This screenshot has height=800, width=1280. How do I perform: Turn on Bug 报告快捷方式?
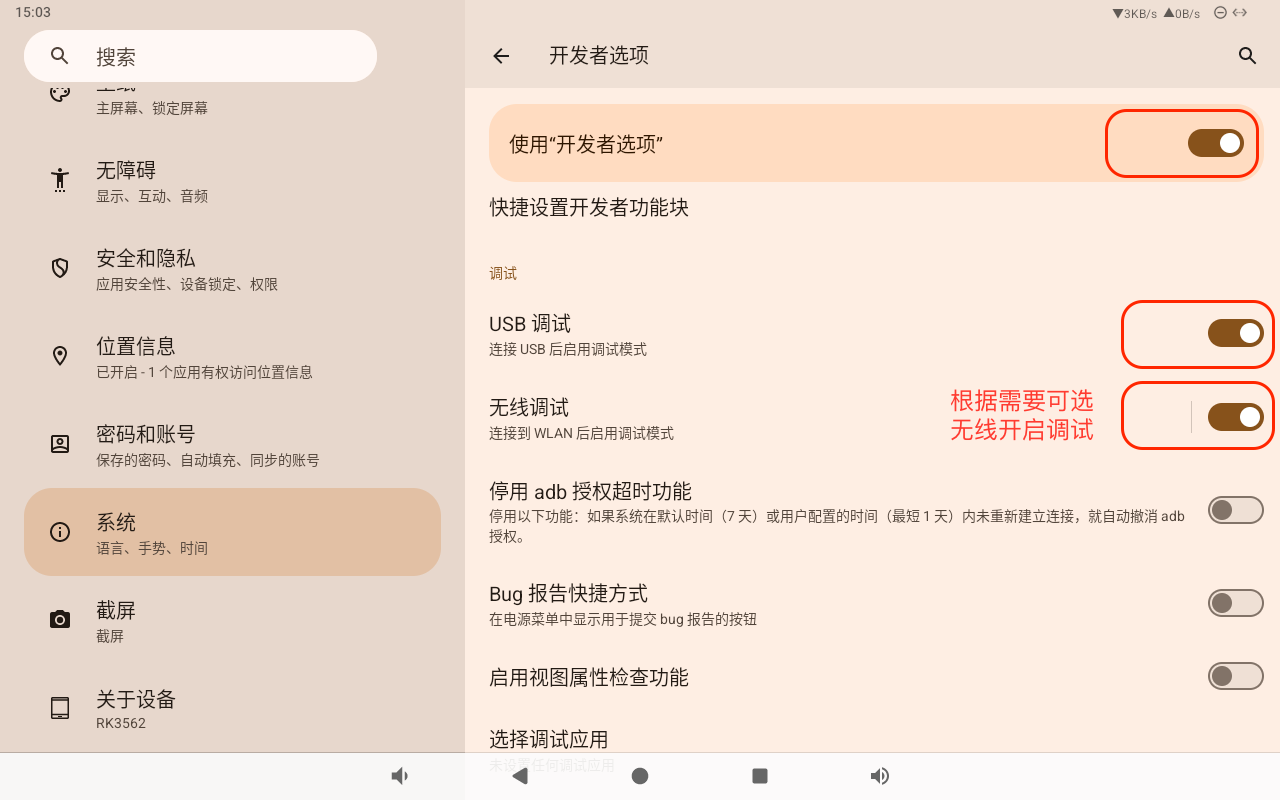(1235, 603)
